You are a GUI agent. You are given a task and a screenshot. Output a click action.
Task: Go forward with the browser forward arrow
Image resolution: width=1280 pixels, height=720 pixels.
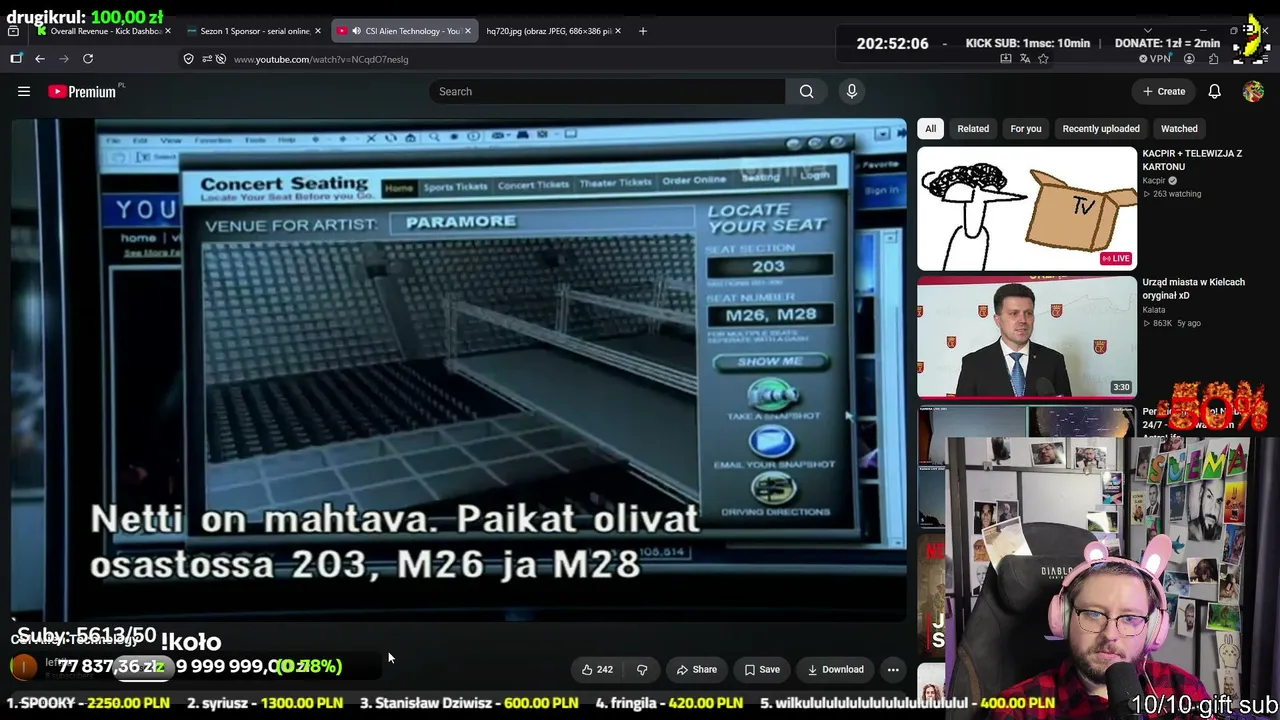[x=64, y=59]
